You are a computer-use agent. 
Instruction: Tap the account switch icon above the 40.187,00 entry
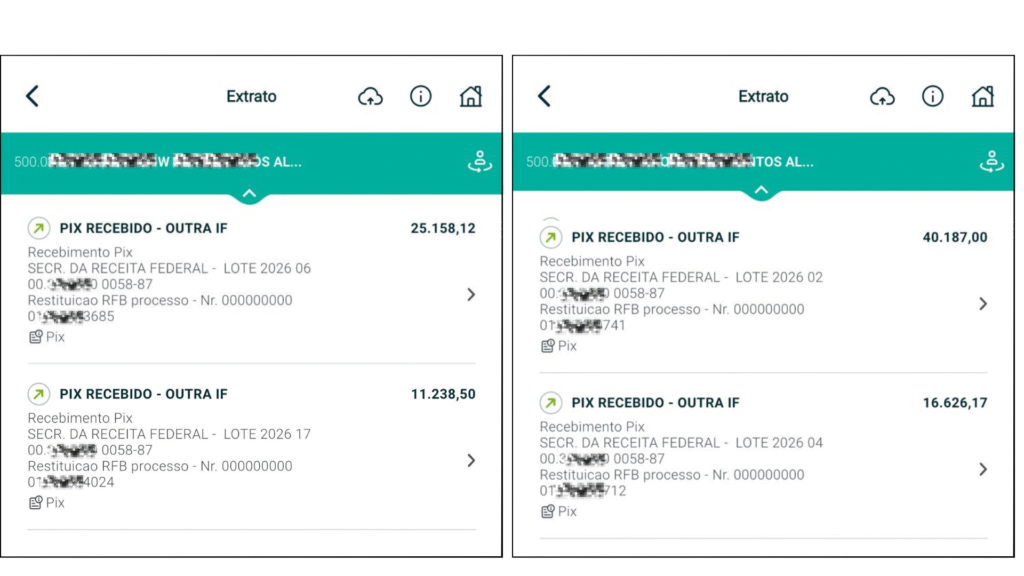(x=991, y=162)
